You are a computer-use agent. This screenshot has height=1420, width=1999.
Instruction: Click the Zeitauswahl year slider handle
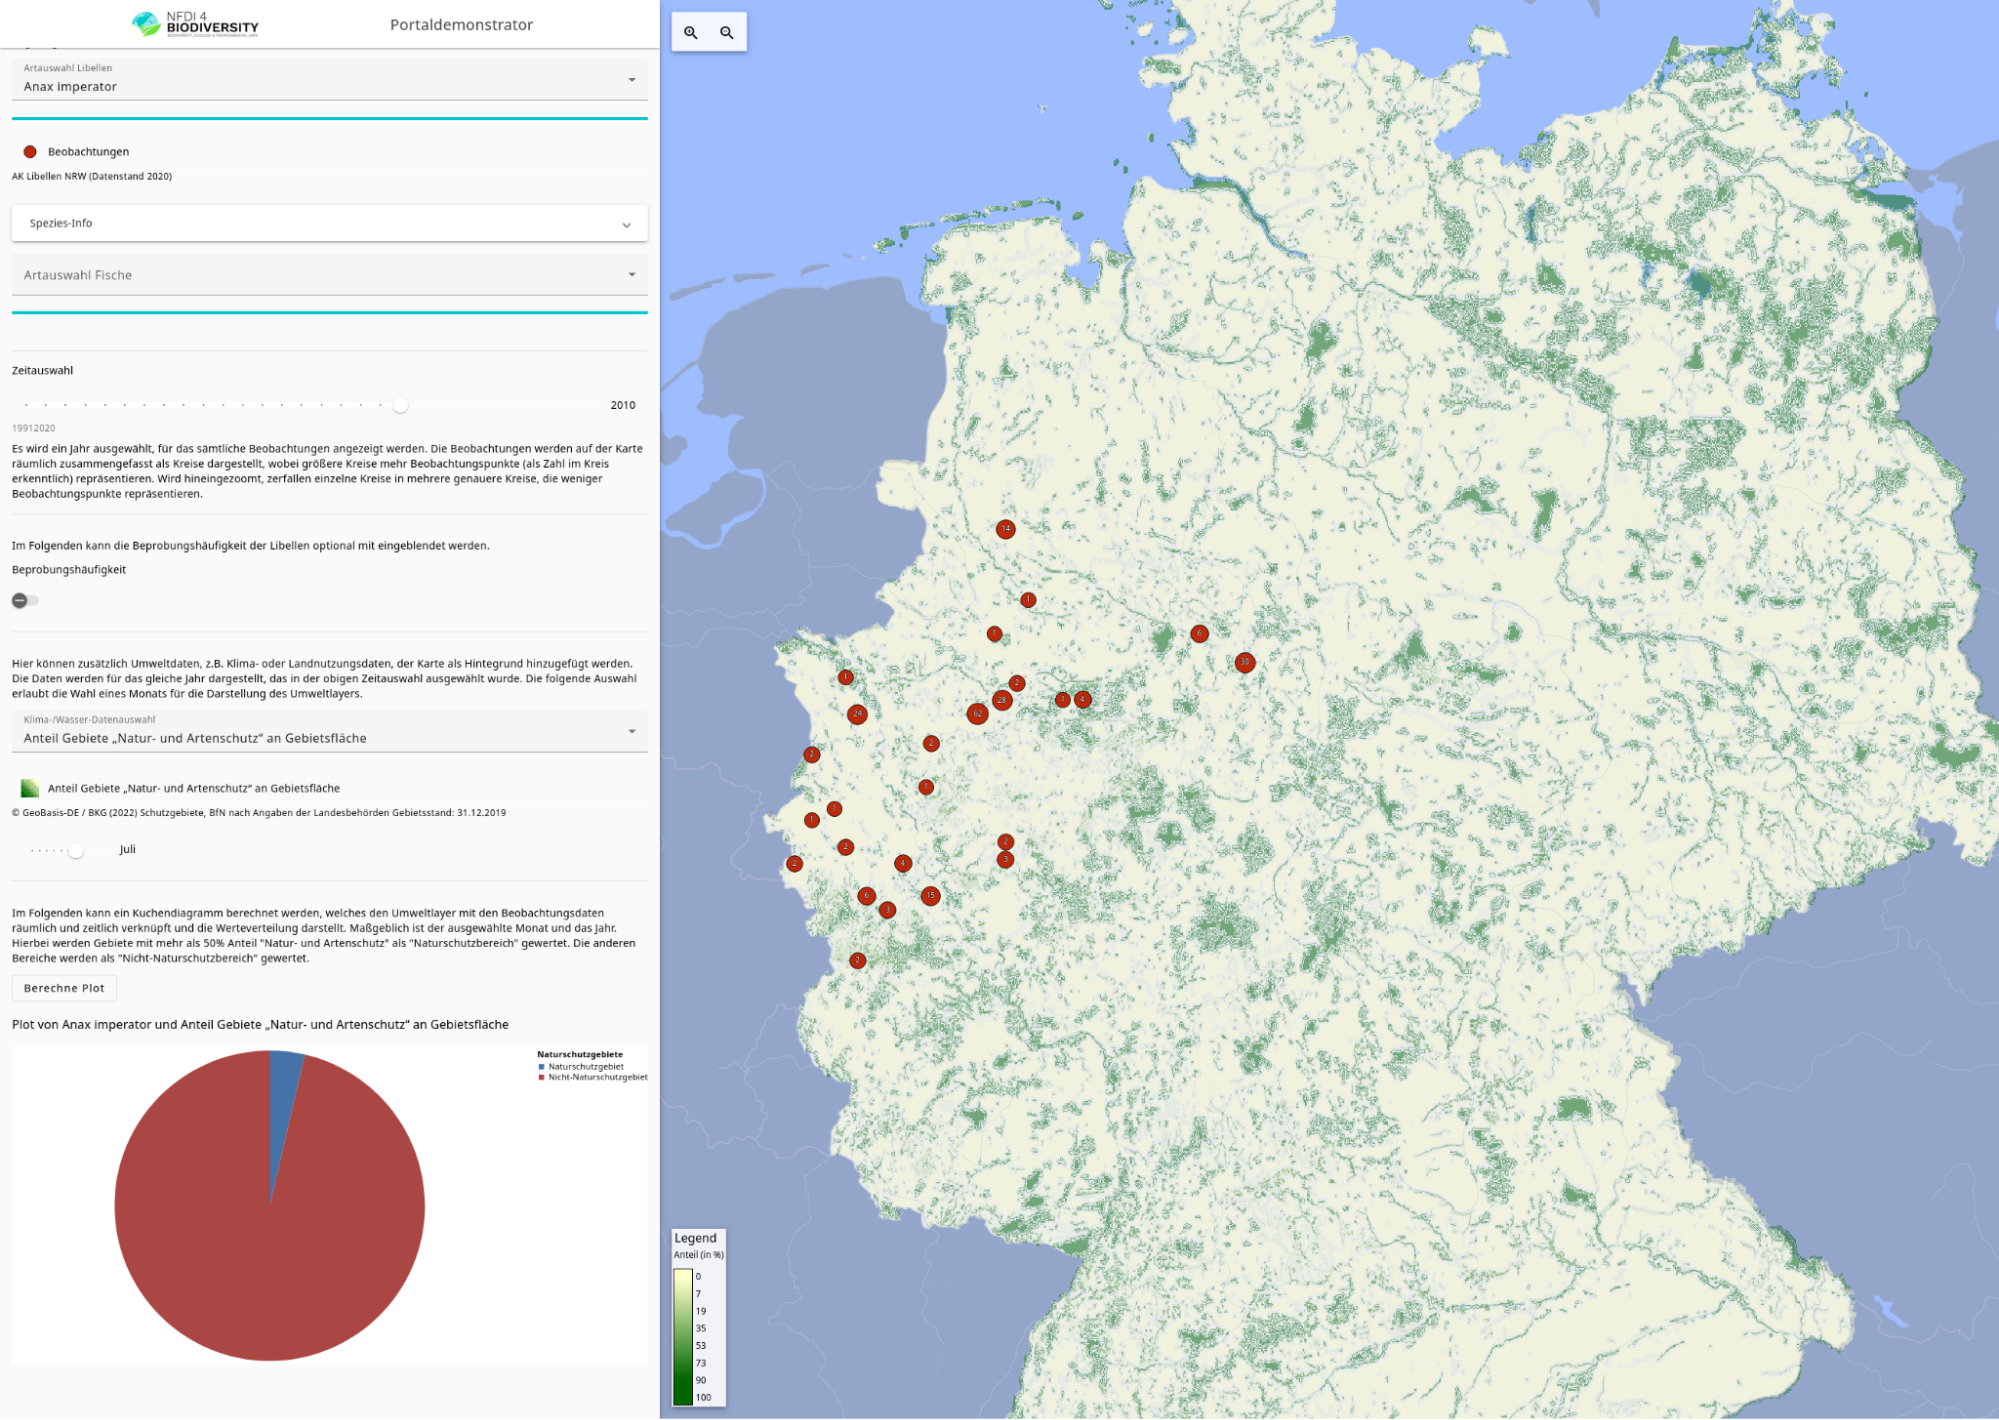400,405
